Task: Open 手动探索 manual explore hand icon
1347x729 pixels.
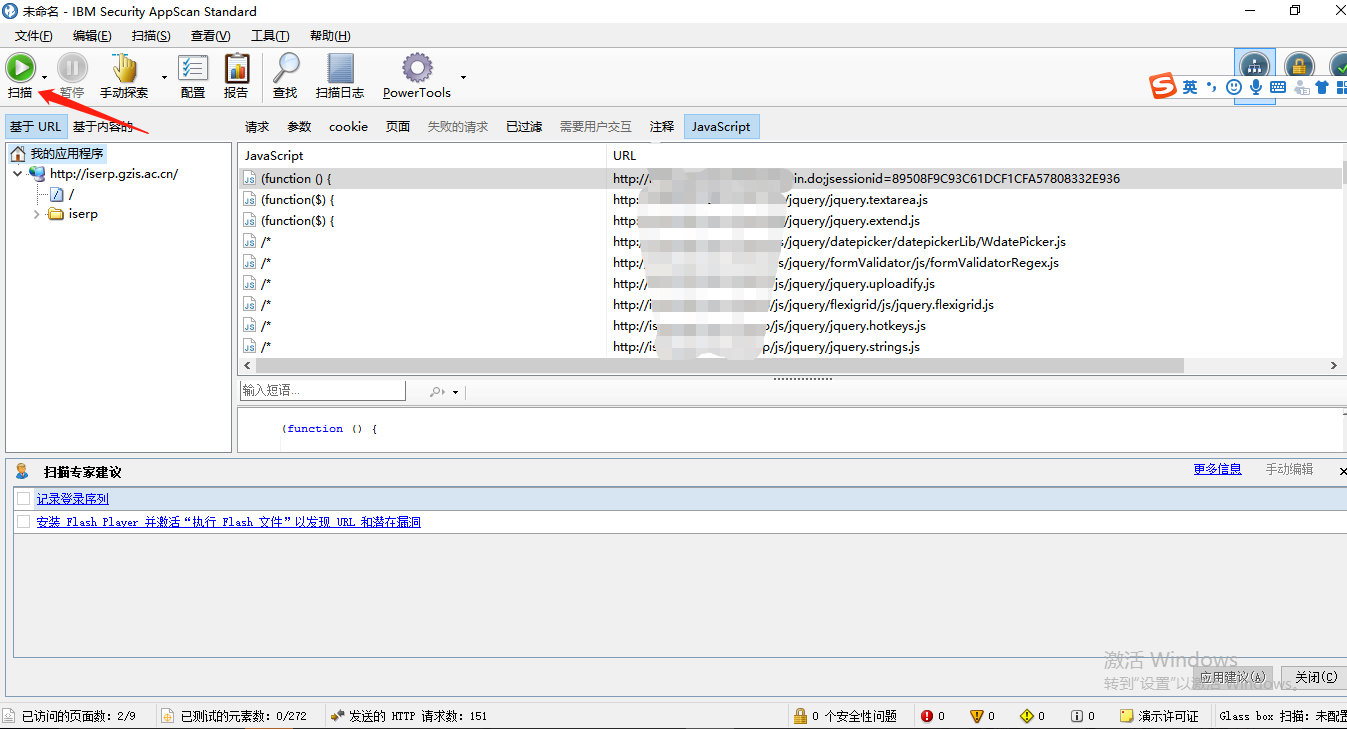Action: [124, 68]
